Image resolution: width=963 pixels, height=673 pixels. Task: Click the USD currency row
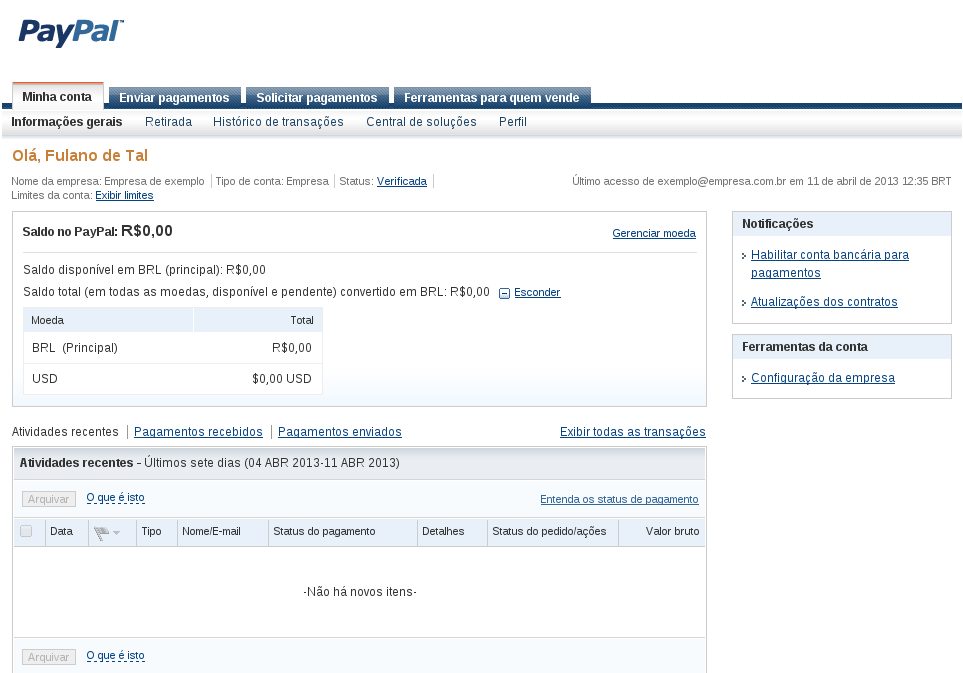click(173, 379)
